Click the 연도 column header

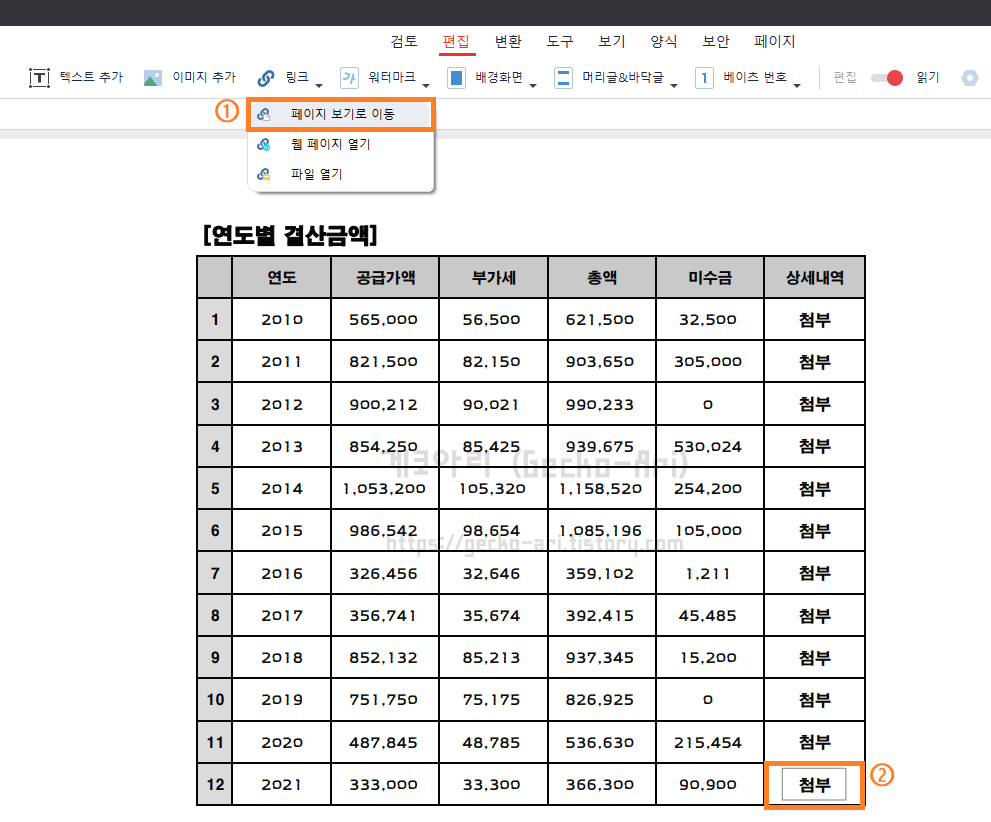[282, 277]
